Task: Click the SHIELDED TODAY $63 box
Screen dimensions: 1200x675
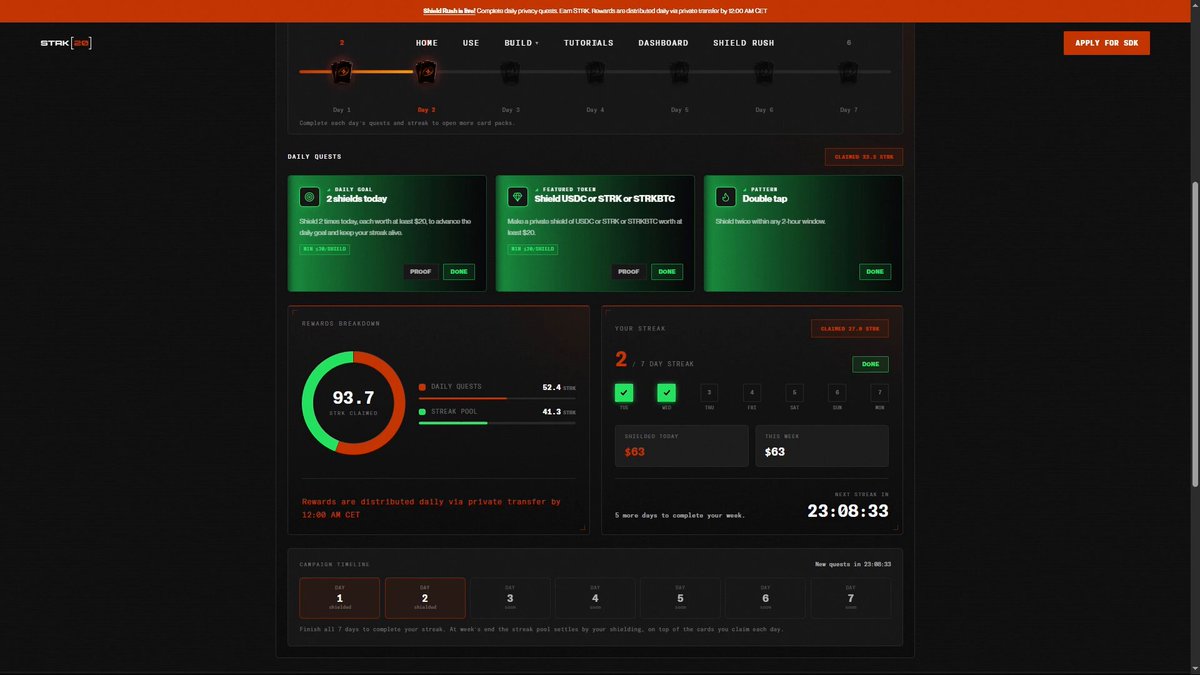Action: (681, 446)
